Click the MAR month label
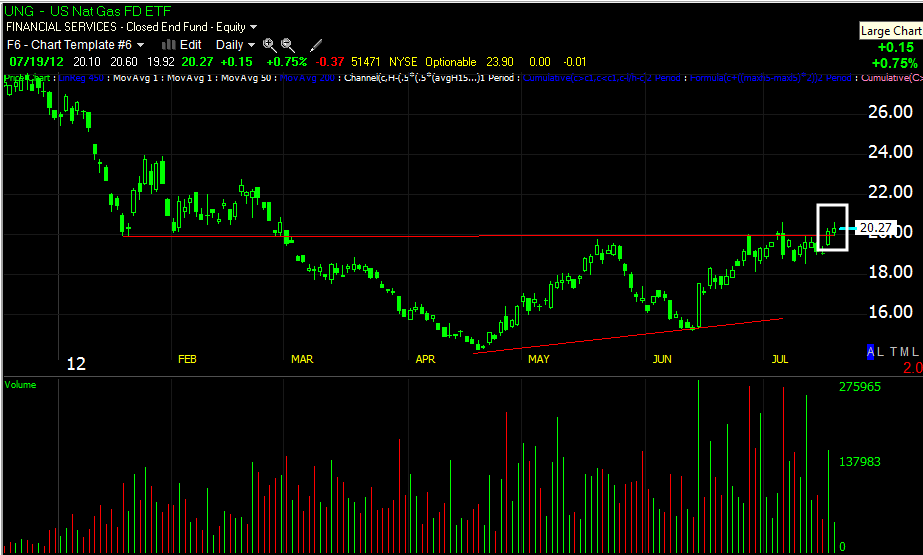The image size is (923, 555). click(302, 359)
